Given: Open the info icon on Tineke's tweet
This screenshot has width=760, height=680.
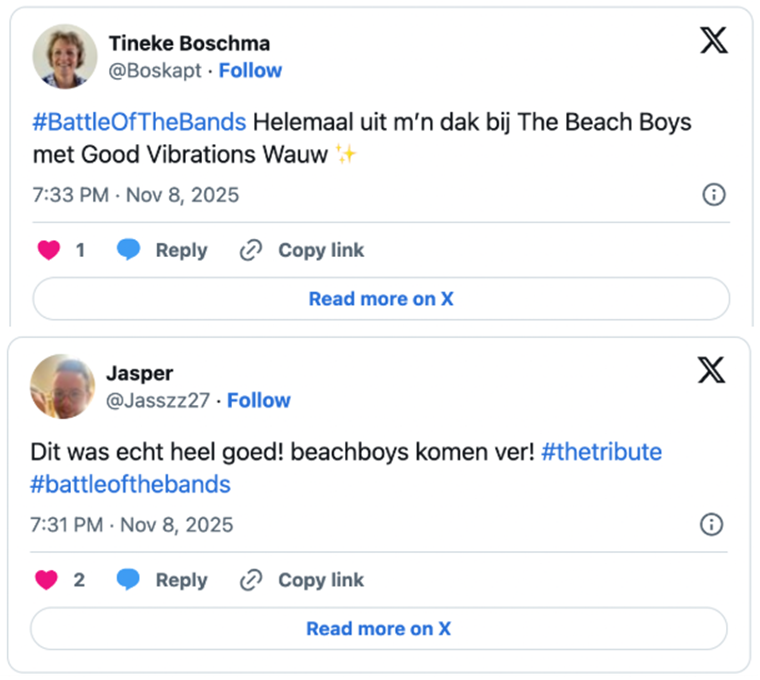Looking at the screenshot, I should coord(714,195).
